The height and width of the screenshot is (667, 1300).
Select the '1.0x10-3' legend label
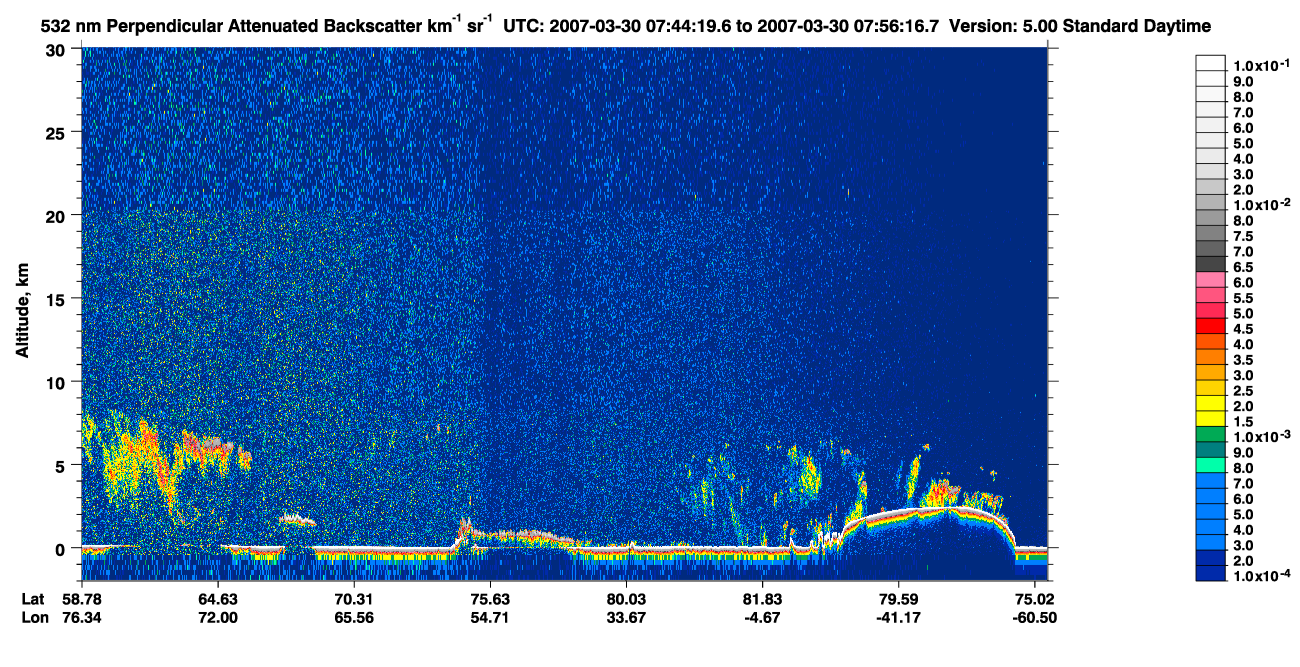point(1261,436)
